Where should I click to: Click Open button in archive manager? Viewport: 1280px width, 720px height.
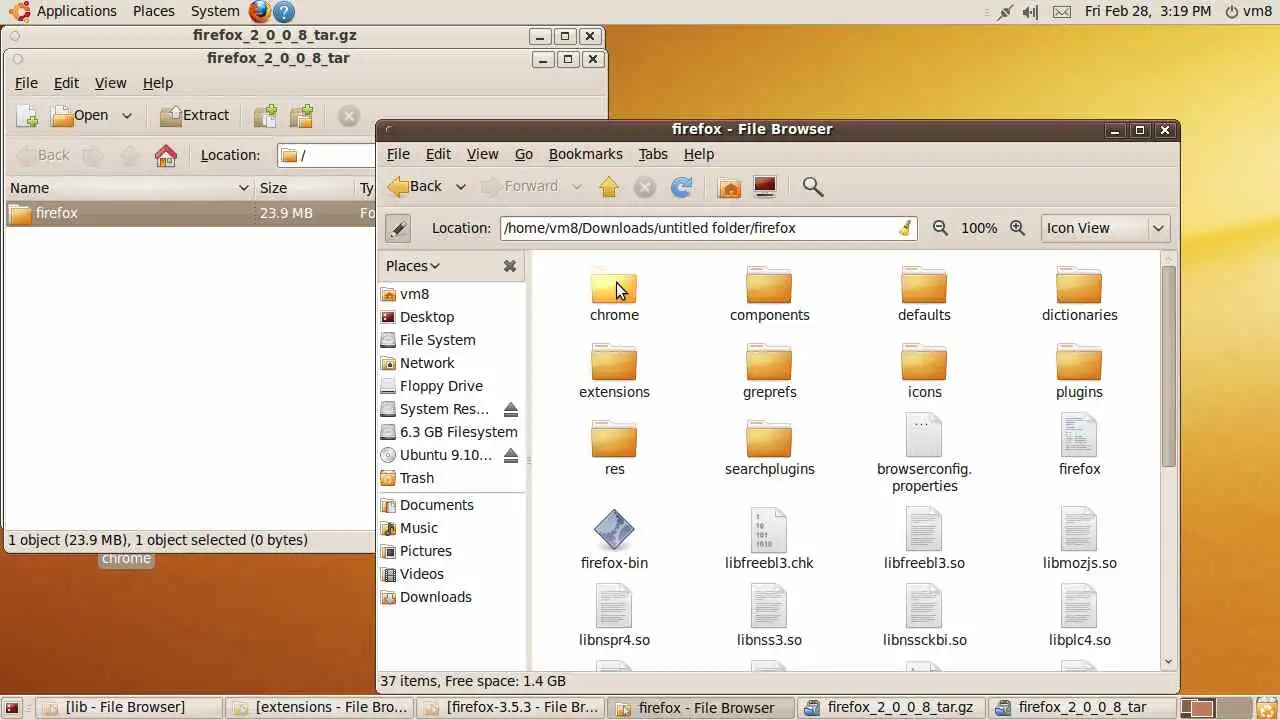(x=80, y=116)
